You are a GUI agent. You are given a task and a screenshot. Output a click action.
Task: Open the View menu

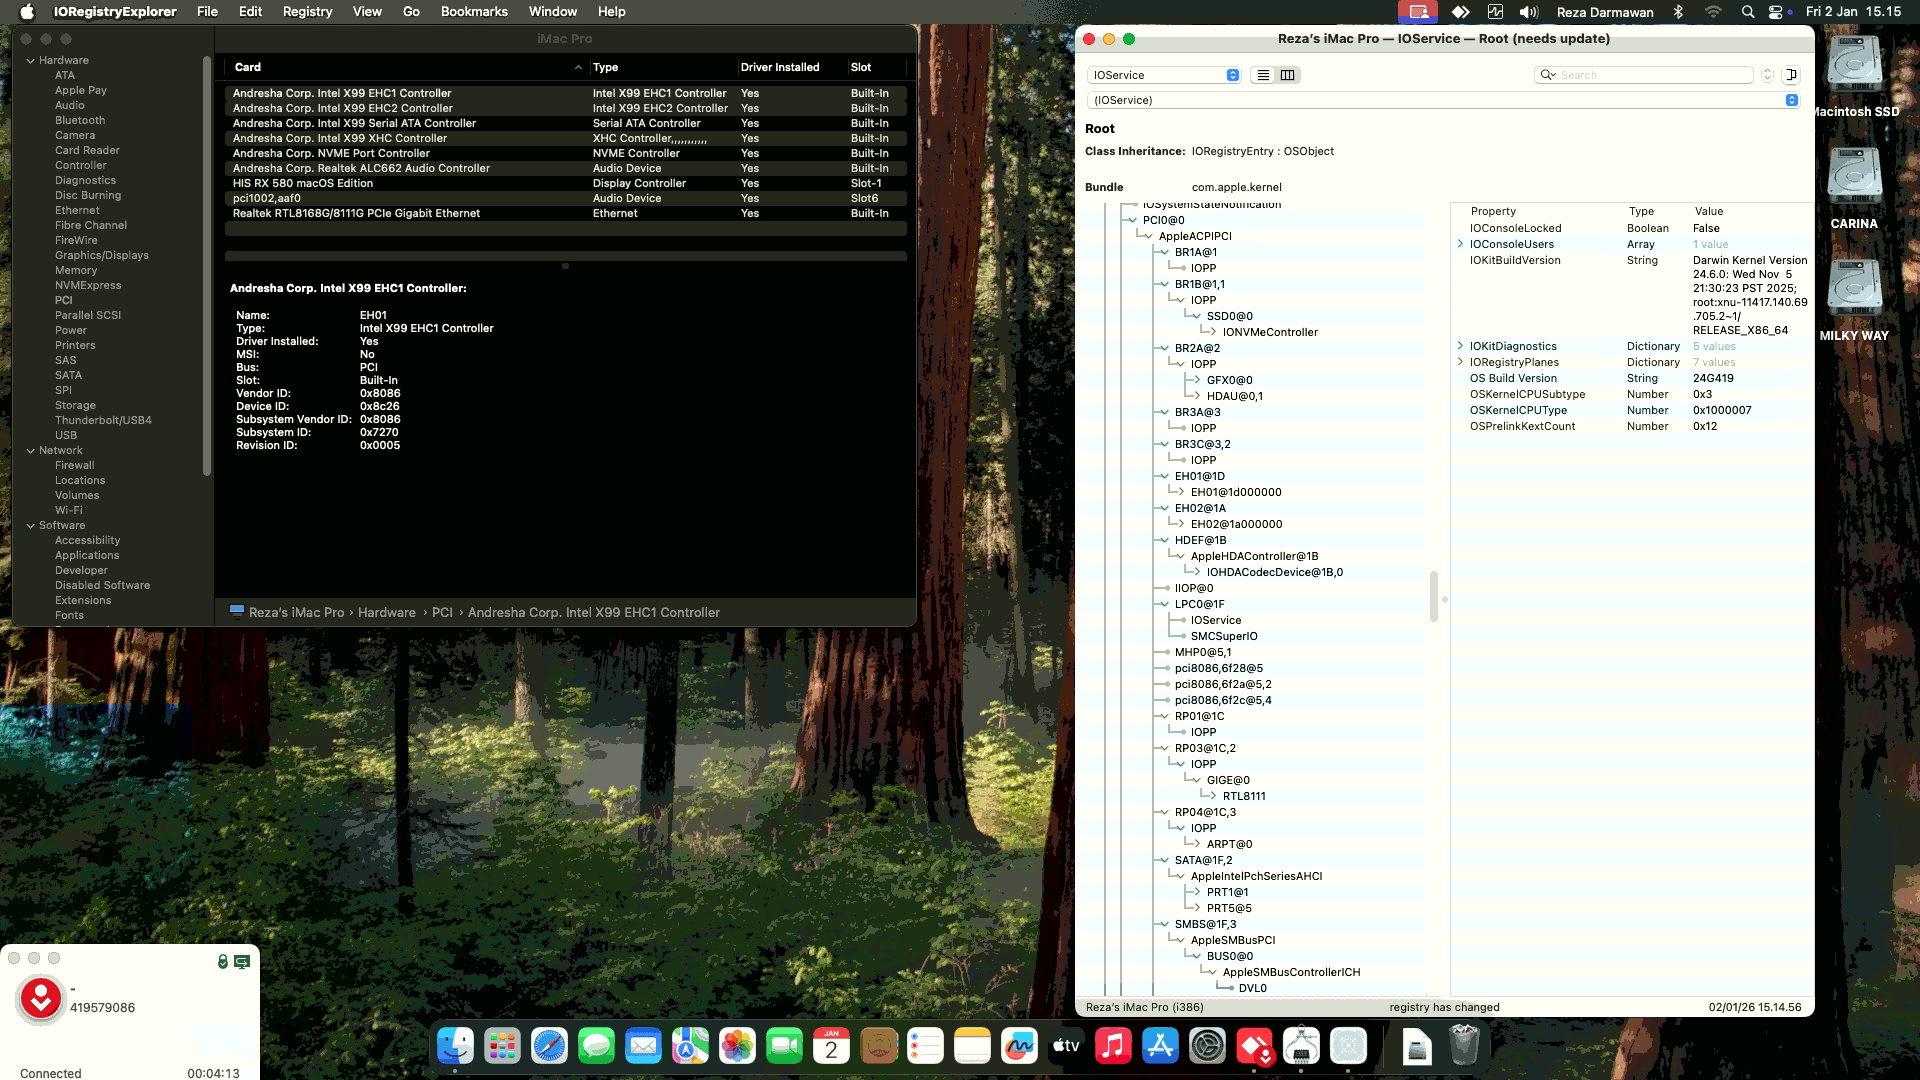click(x=367, y=12)
